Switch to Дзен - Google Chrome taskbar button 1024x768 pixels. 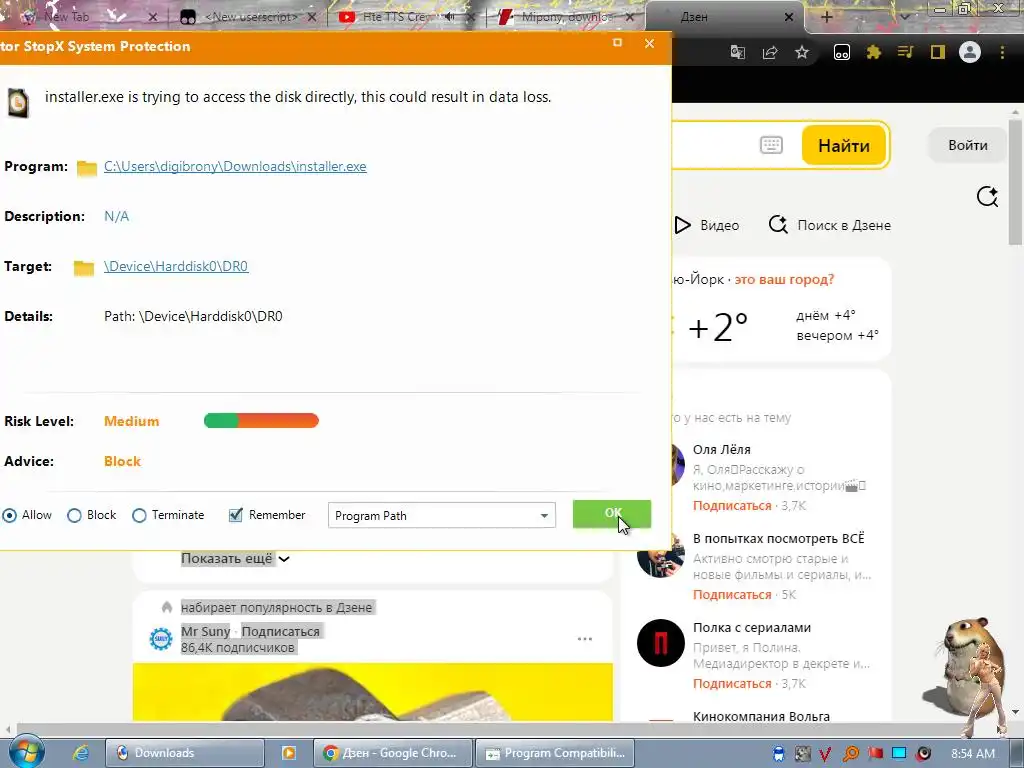coord(392,753)
